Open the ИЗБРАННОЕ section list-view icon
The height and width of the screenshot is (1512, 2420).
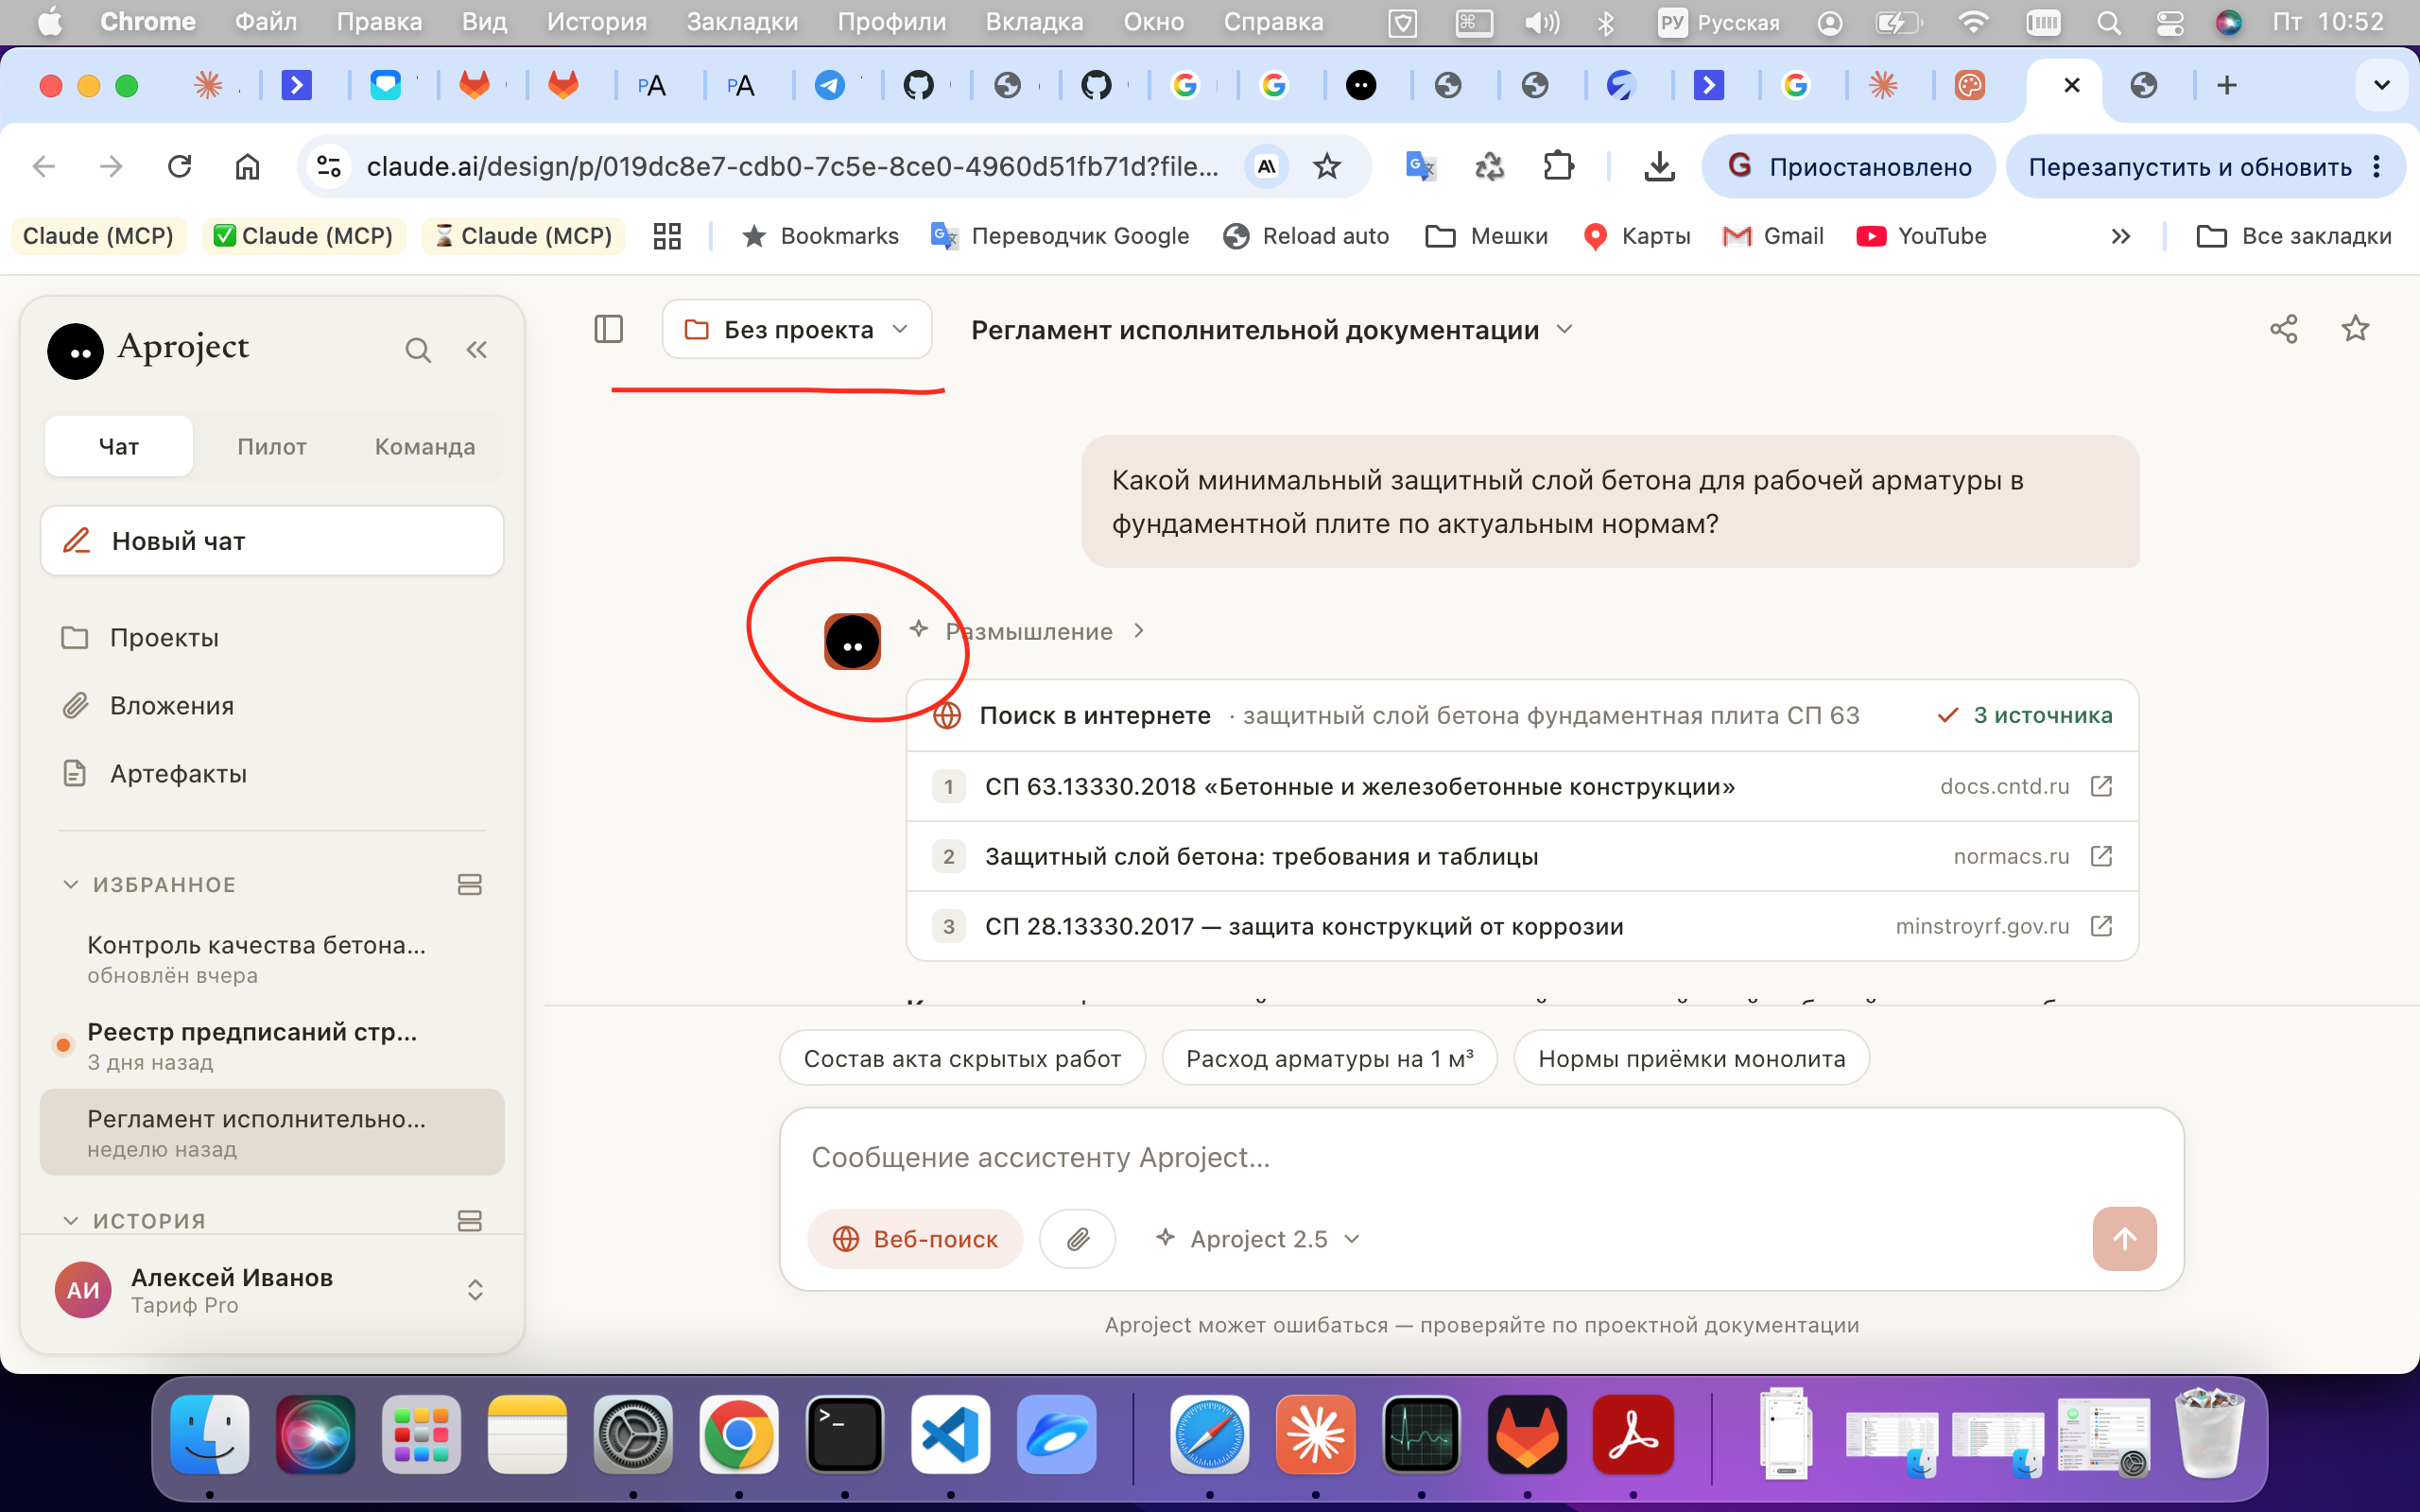[x=469, y=884]
